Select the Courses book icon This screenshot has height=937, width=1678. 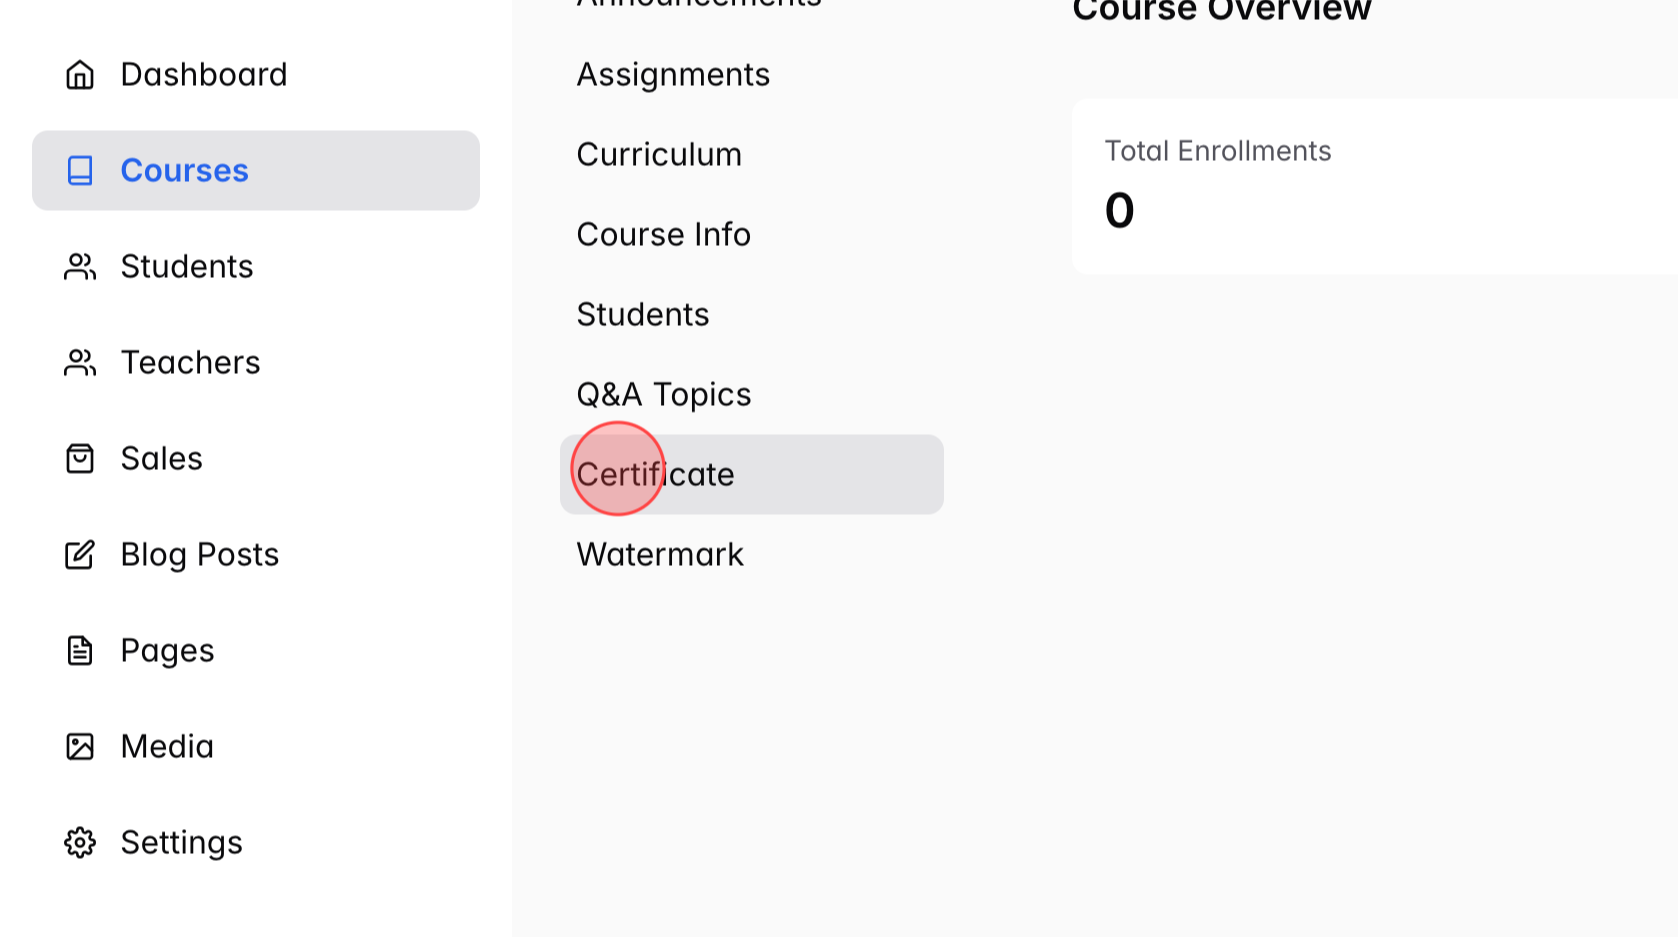(x=80, y=170)
